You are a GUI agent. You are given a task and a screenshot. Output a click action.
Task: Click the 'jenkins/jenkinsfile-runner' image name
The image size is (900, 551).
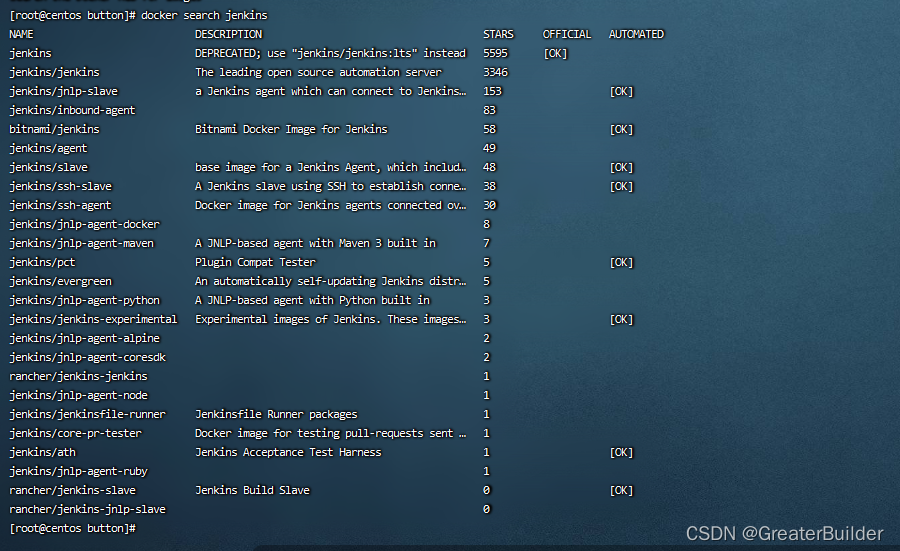(87, 414)
